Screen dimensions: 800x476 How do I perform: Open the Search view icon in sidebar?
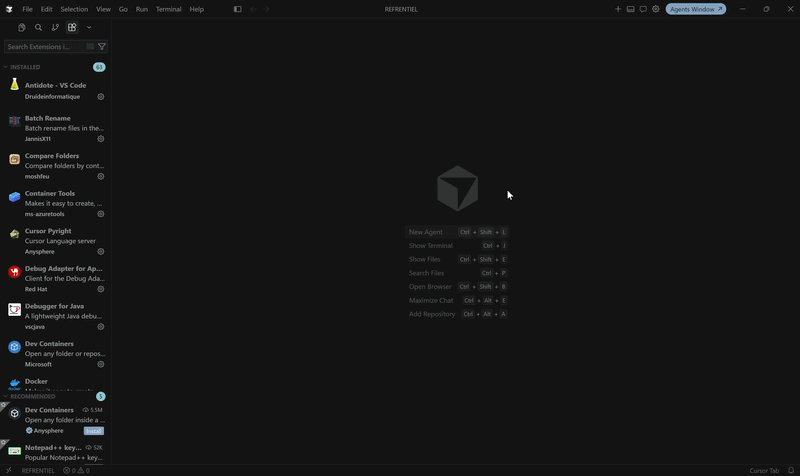pyautogui.click(x=38, y=28)
